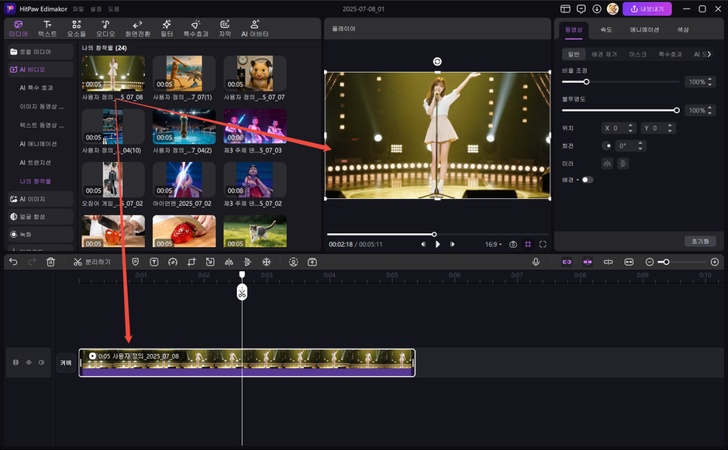
Task: Open the 특수효과 (Effects) tool tab
Action: 195,28
